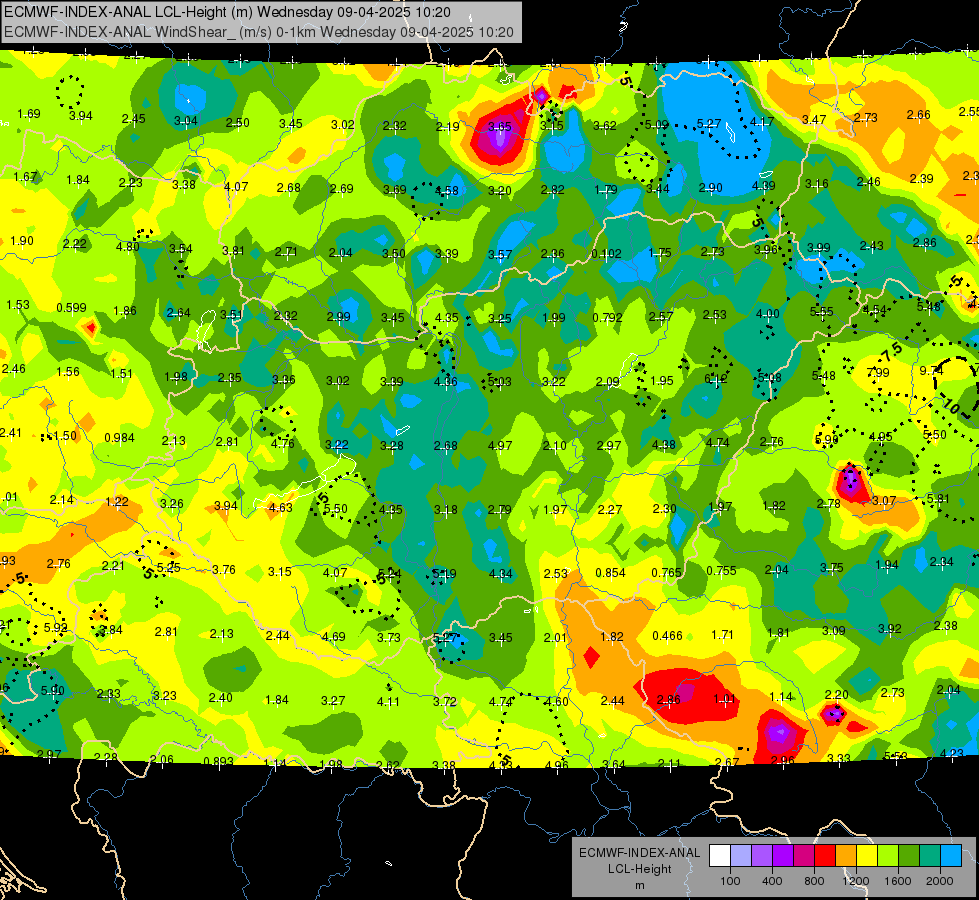This screenshot has height=900, width=979.
Task: Click the ECMWF-INDEX-ANAL text in the legend
Action: click(x=639, y=853)
